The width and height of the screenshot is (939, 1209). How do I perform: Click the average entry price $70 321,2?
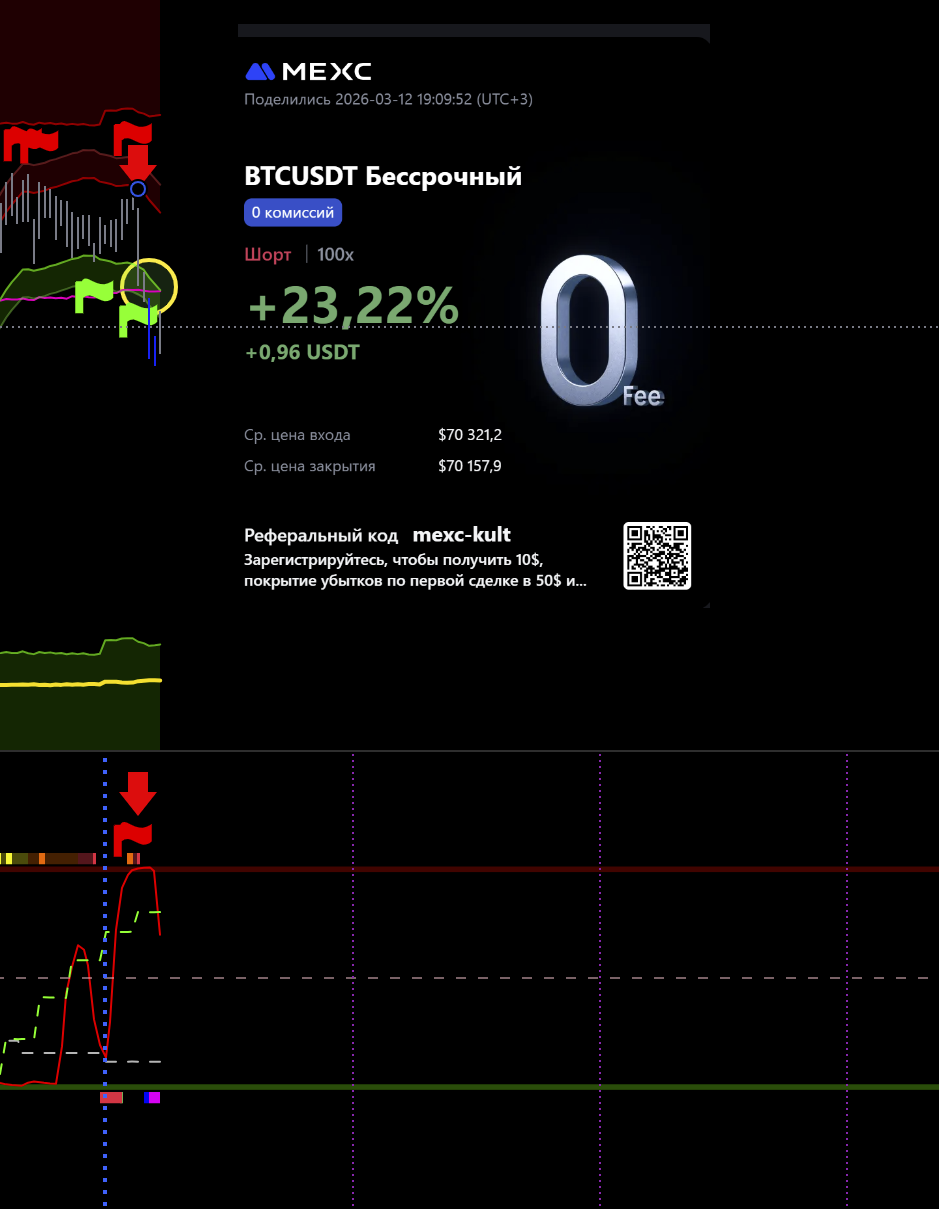(470, 435)
